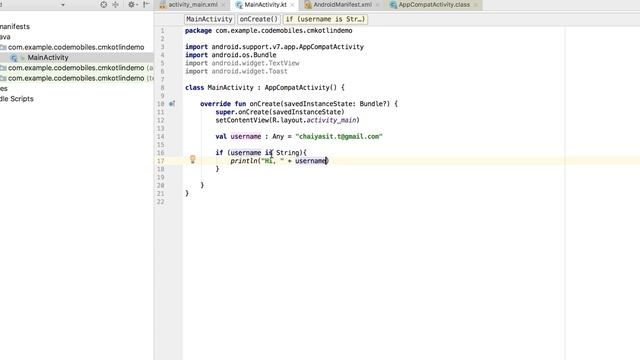Screen dimensions: 640x360
Task: Click the manifests folder in project tree
Action: (15, 27)
